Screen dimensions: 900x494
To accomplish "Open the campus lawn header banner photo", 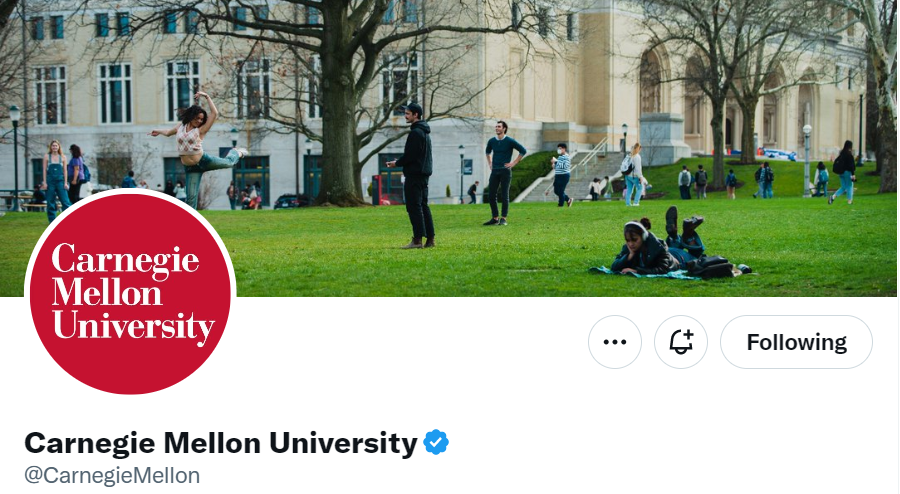I will pyautogui.click(x=450, y=148).
